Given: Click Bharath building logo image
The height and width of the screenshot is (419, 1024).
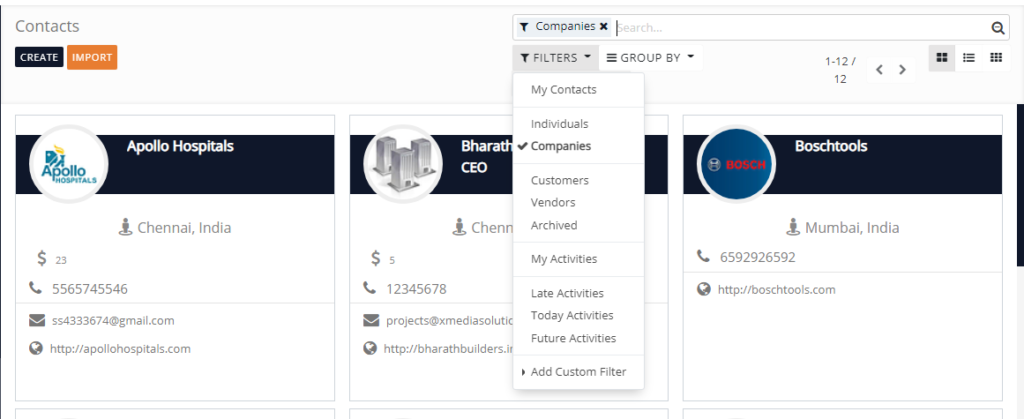Looking at the screenshot, I should (403, 164).
